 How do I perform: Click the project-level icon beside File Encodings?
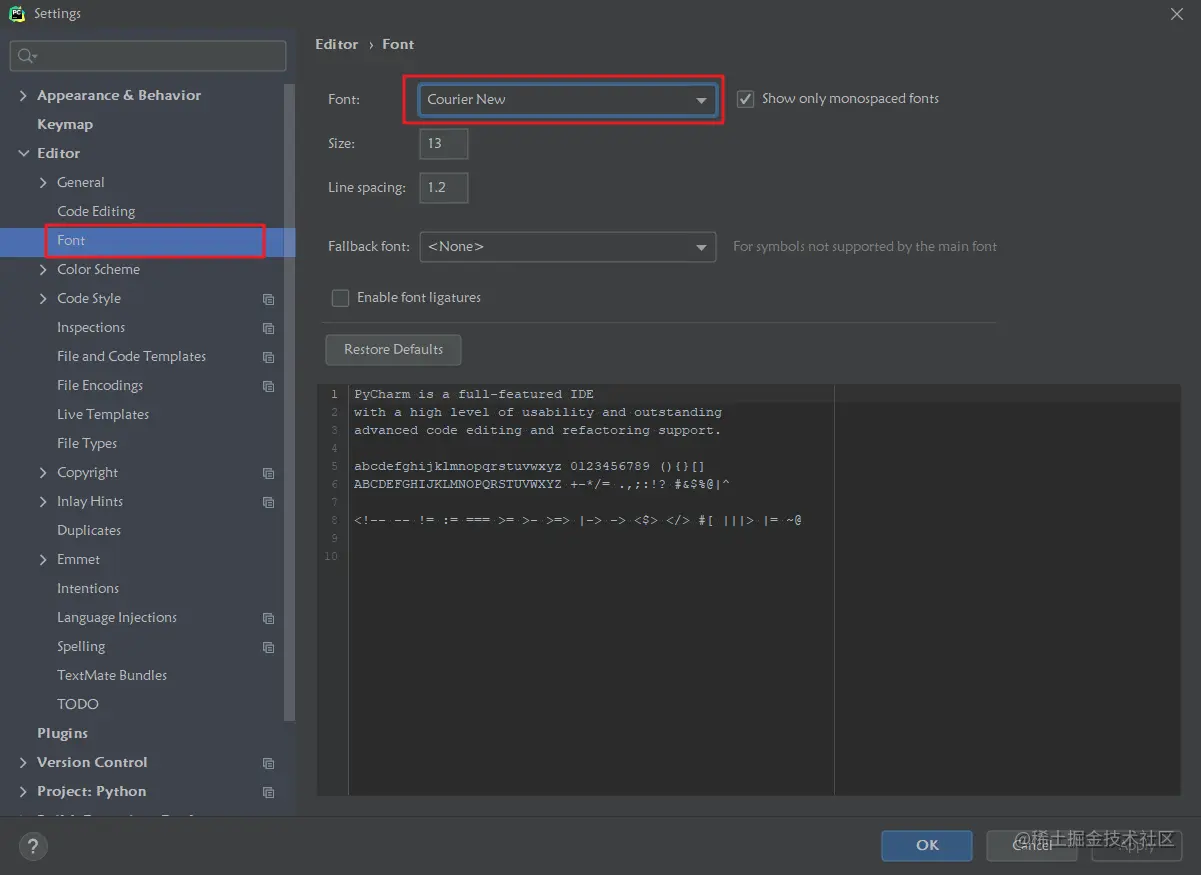[x=268, y=386]
